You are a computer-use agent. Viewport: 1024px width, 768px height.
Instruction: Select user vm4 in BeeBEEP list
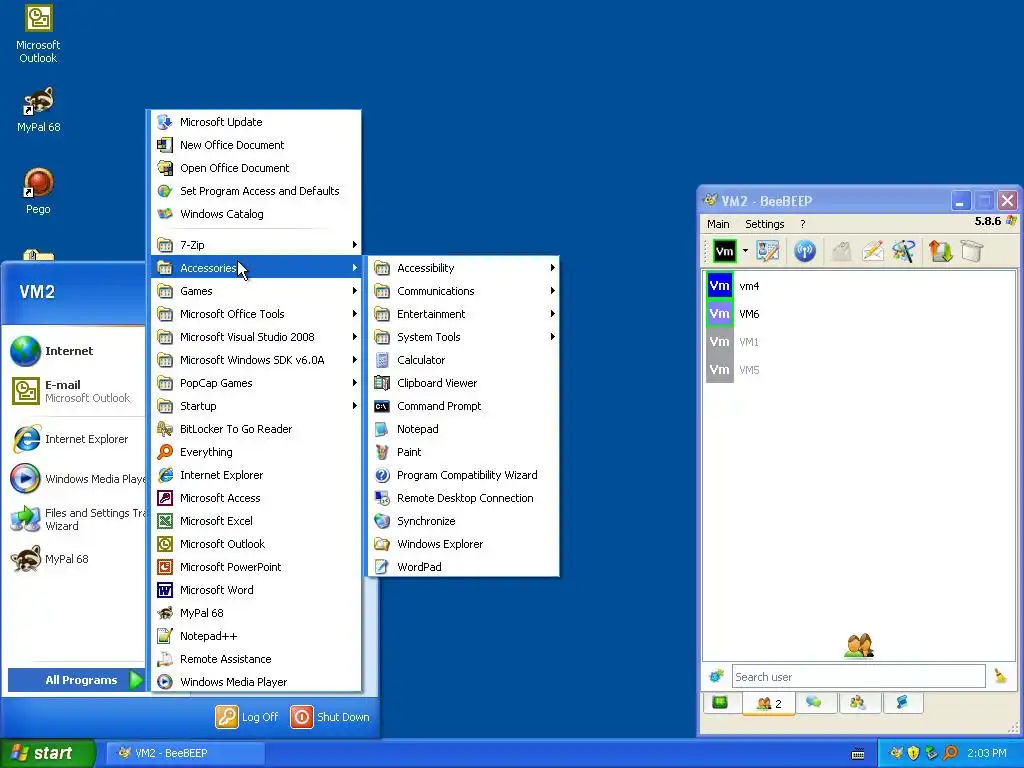pyautogui.click(x=859, y=286)
